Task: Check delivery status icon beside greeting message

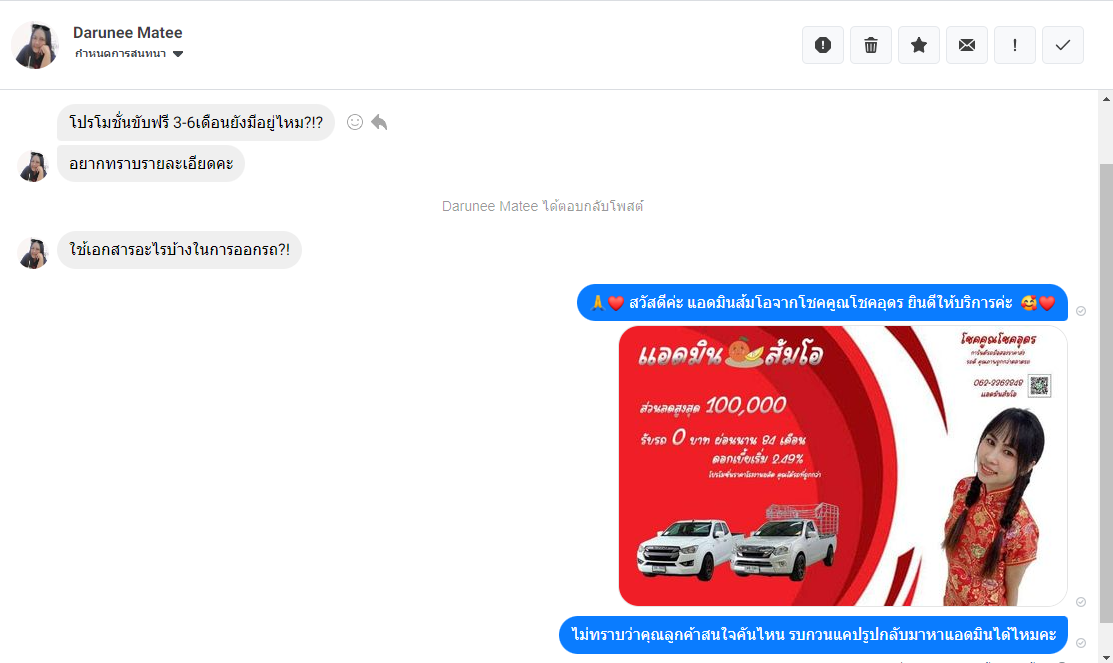Action: point(1080,311)
